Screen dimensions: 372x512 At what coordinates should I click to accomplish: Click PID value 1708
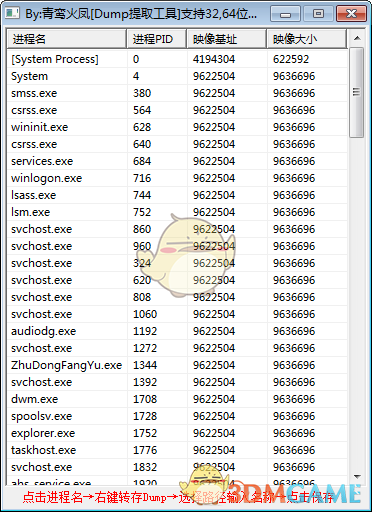(x=145, y=399)
